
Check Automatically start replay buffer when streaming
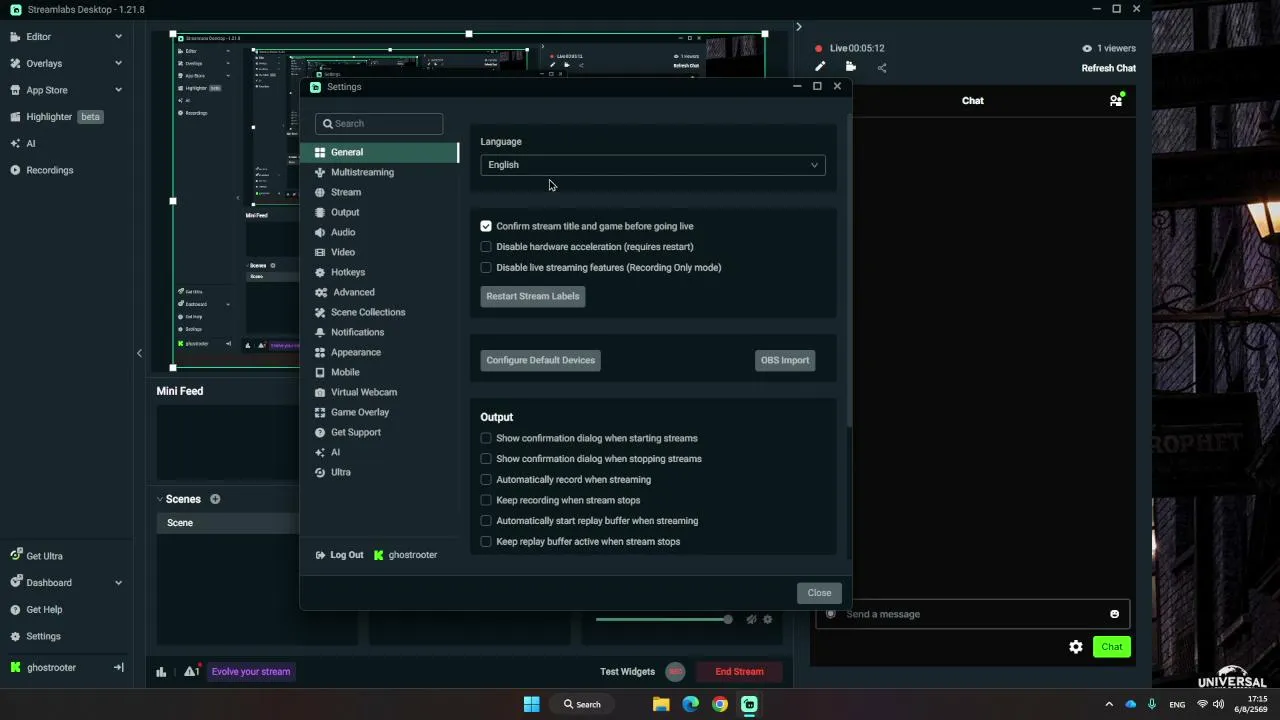[x=486, y=521]
